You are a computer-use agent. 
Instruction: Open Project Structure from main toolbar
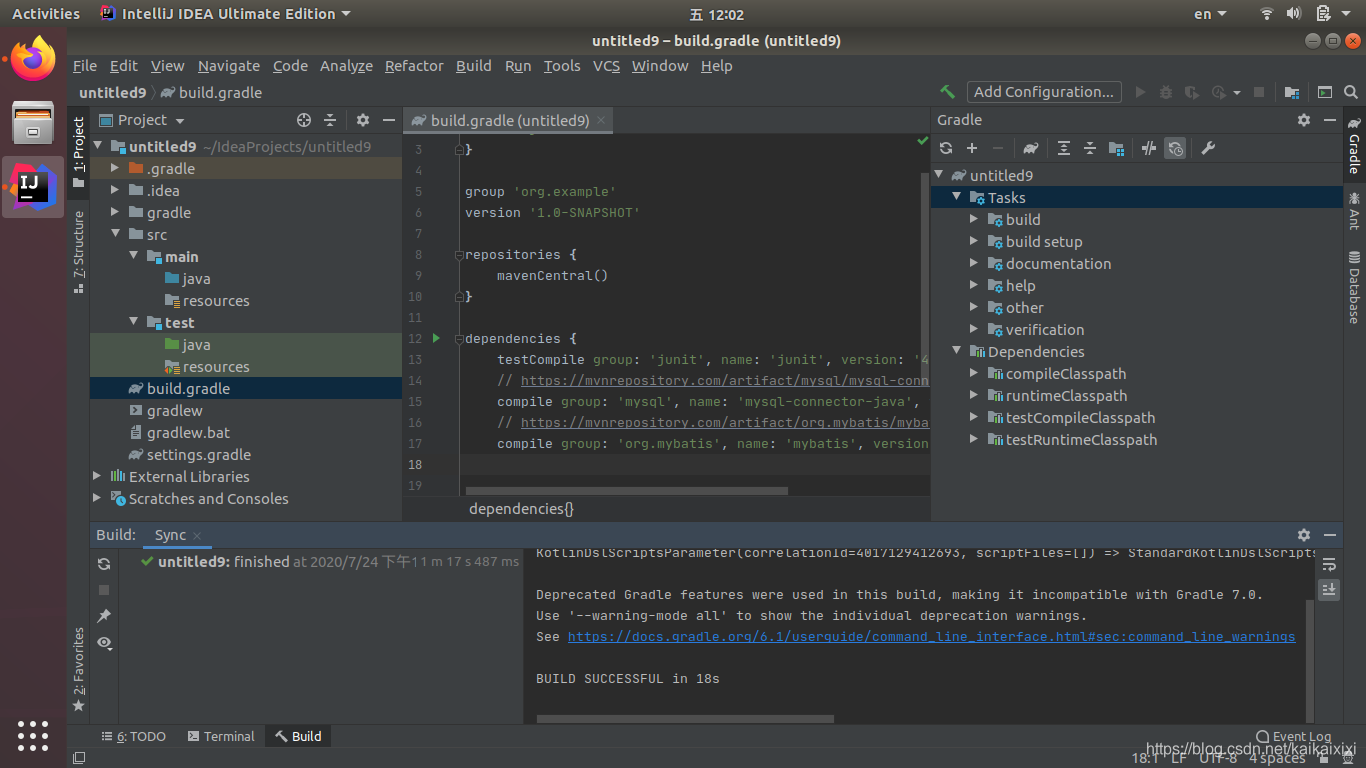pyautogui.click(x=1292, y=92)
